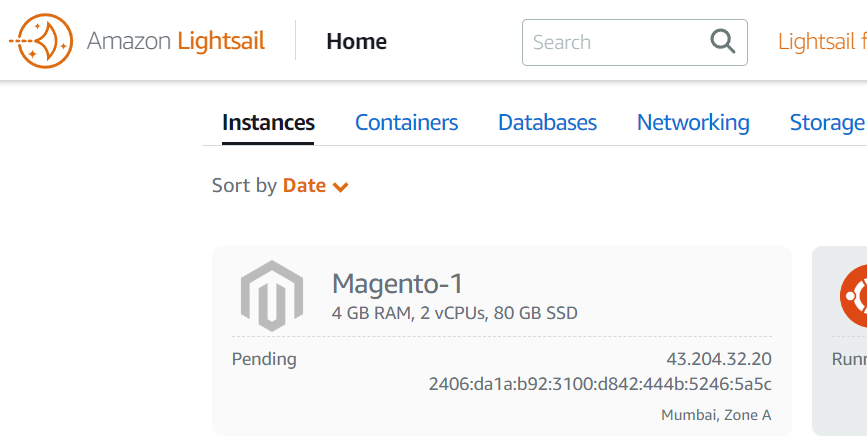Expand the chevron next to Date

(340, 186)
